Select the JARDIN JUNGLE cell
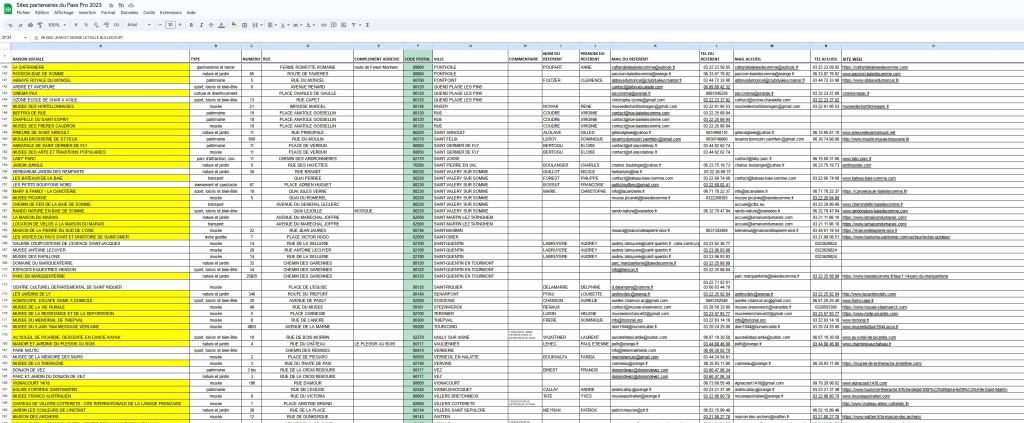Image resolution: width=1024 pixels, height=423 pixels. (101, 164)
